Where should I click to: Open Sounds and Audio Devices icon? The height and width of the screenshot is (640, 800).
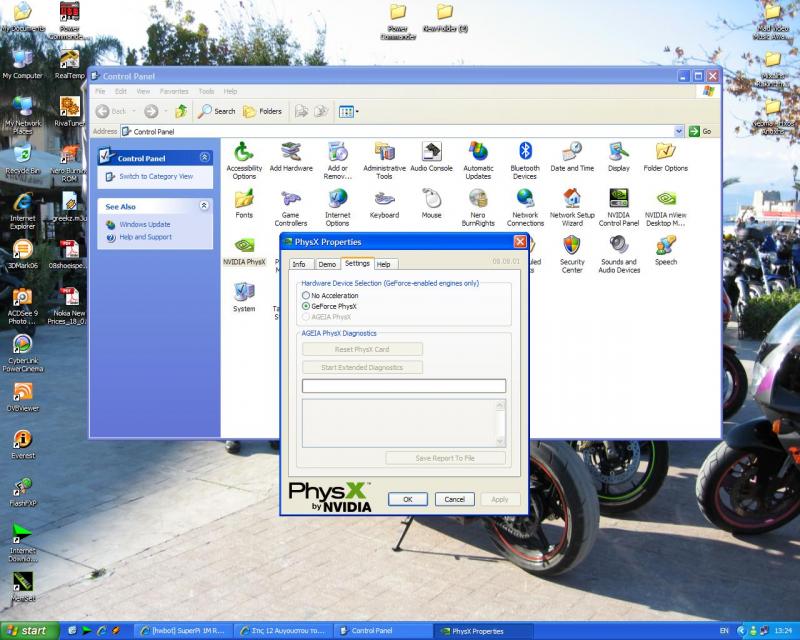[619, 254]
